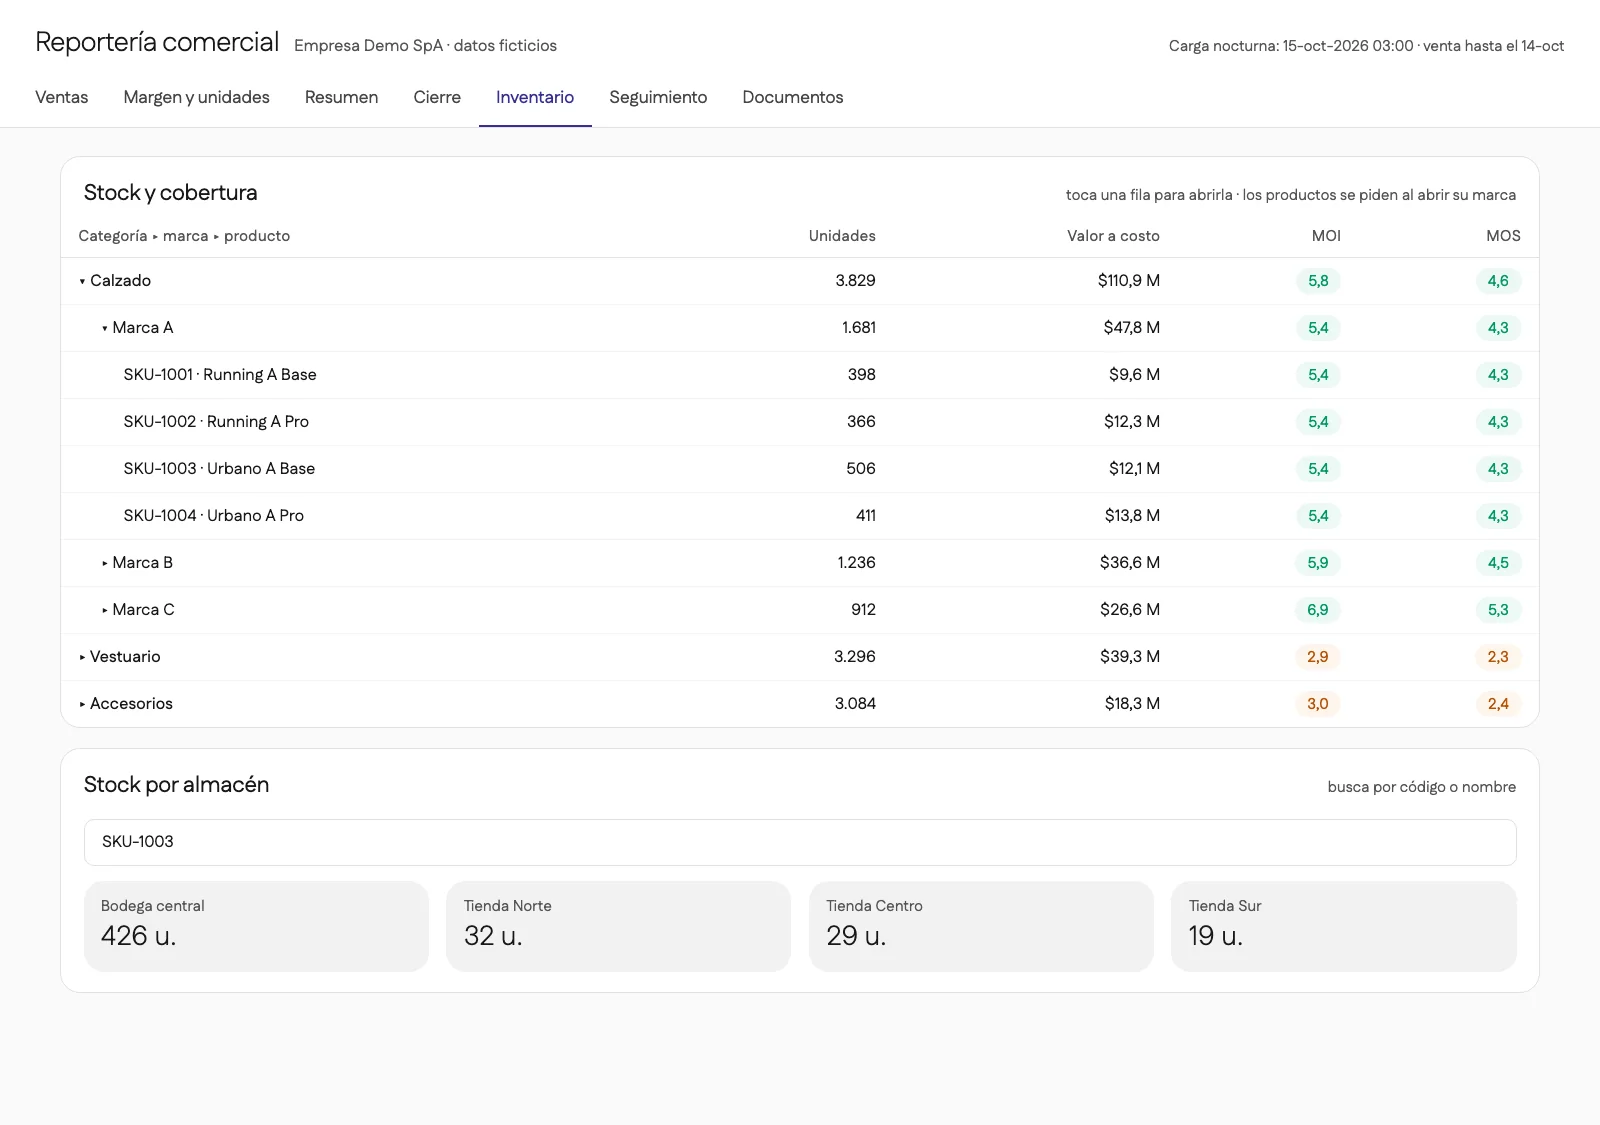The width and height of the screenshot is (1600, 1125).
Task: Select row SKU-1002 · Running A Pro
Action: click(800, 422)
